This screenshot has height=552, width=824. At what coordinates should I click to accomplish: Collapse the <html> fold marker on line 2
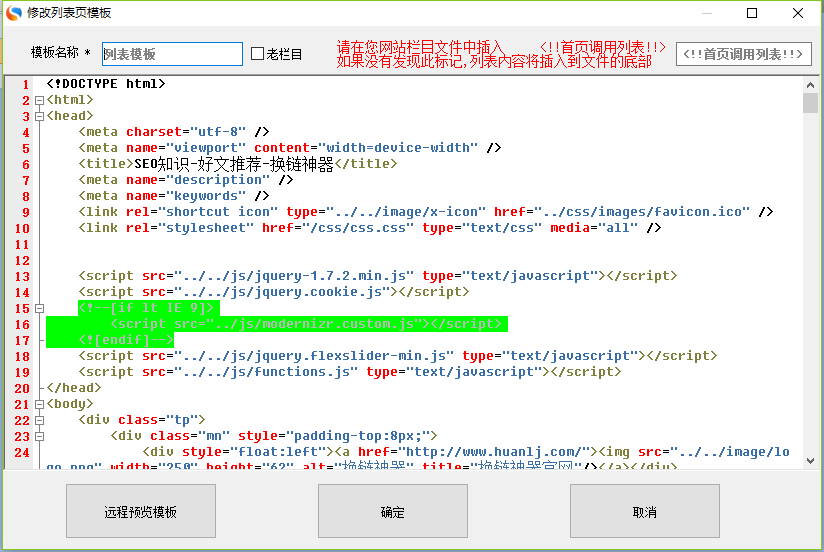point(39,100)
